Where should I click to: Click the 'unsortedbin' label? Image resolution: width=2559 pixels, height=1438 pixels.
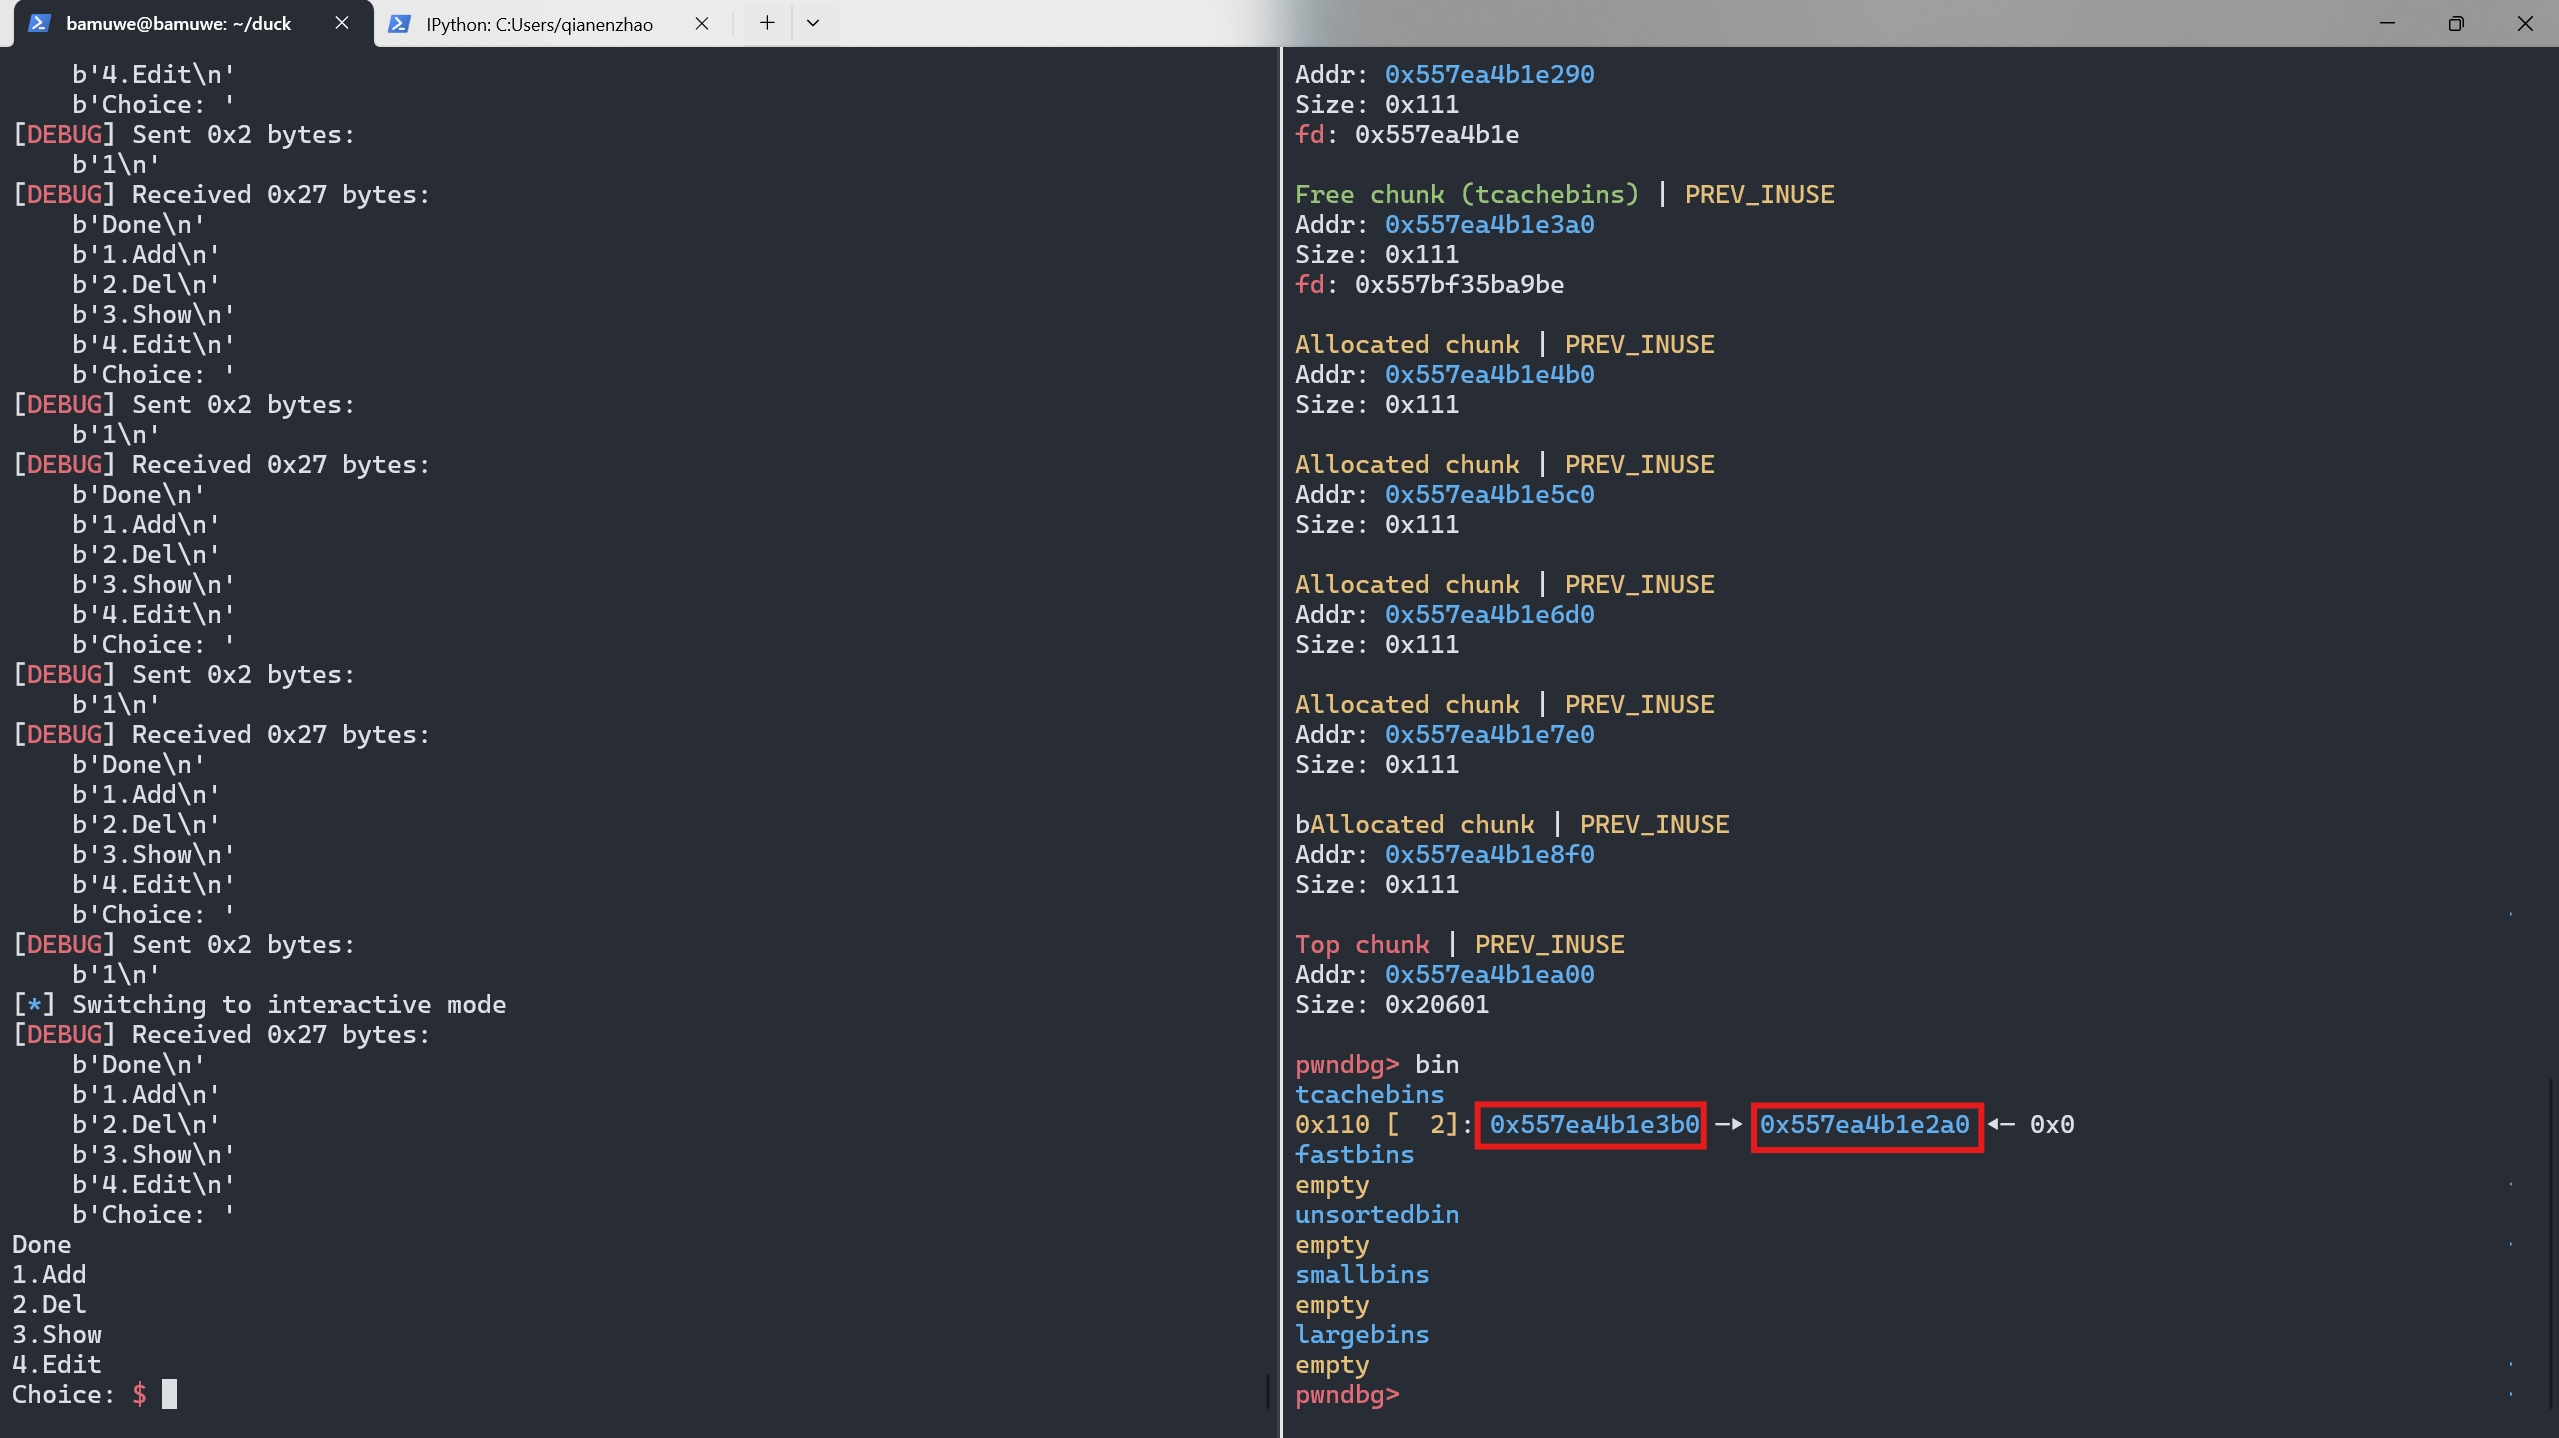(1376, 1214)
